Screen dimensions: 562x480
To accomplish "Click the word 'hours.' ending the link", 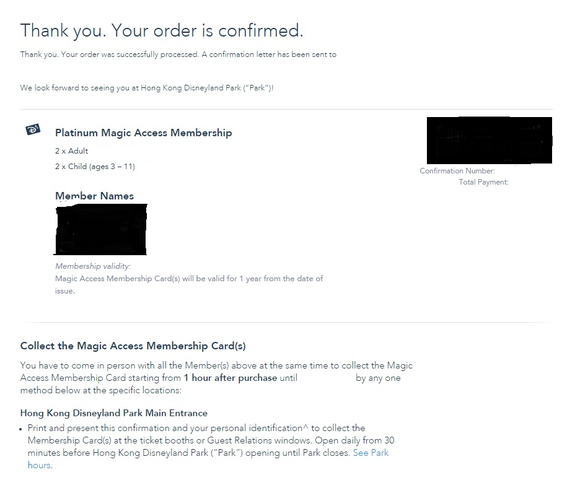I will 40,465.
